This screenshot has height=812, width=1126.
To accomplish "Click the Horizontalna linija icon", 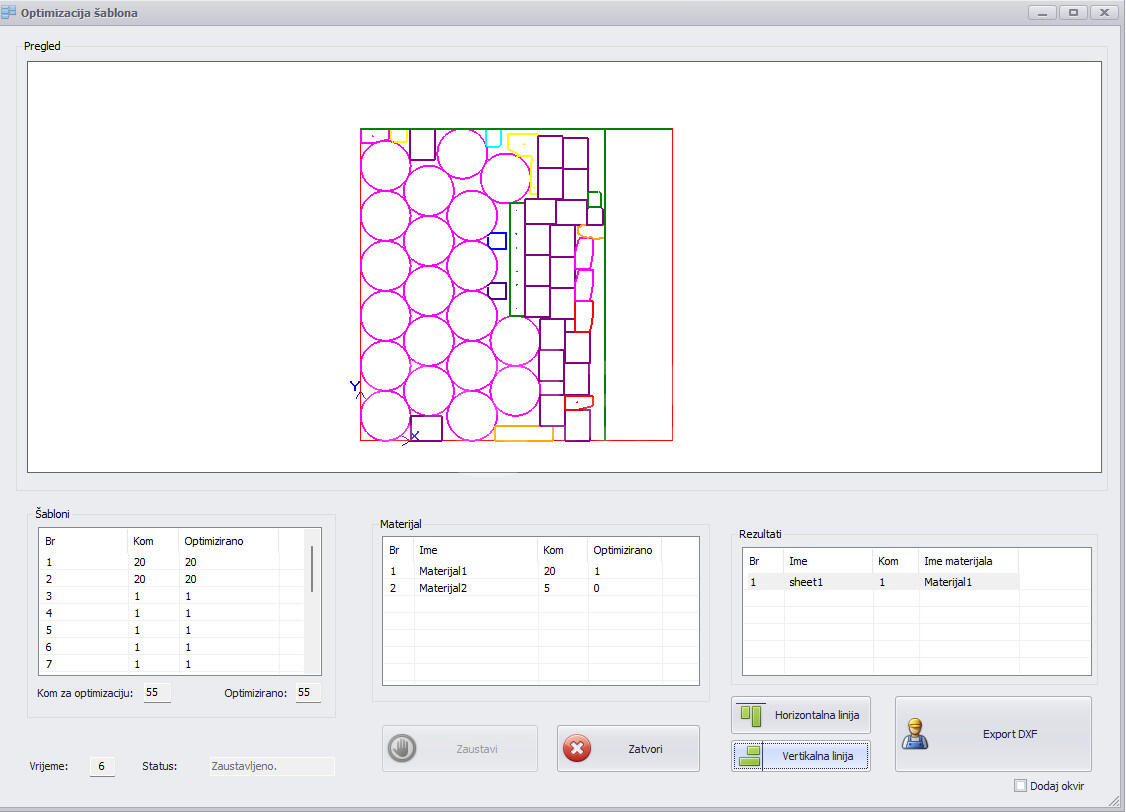I will tap(751, 715).
